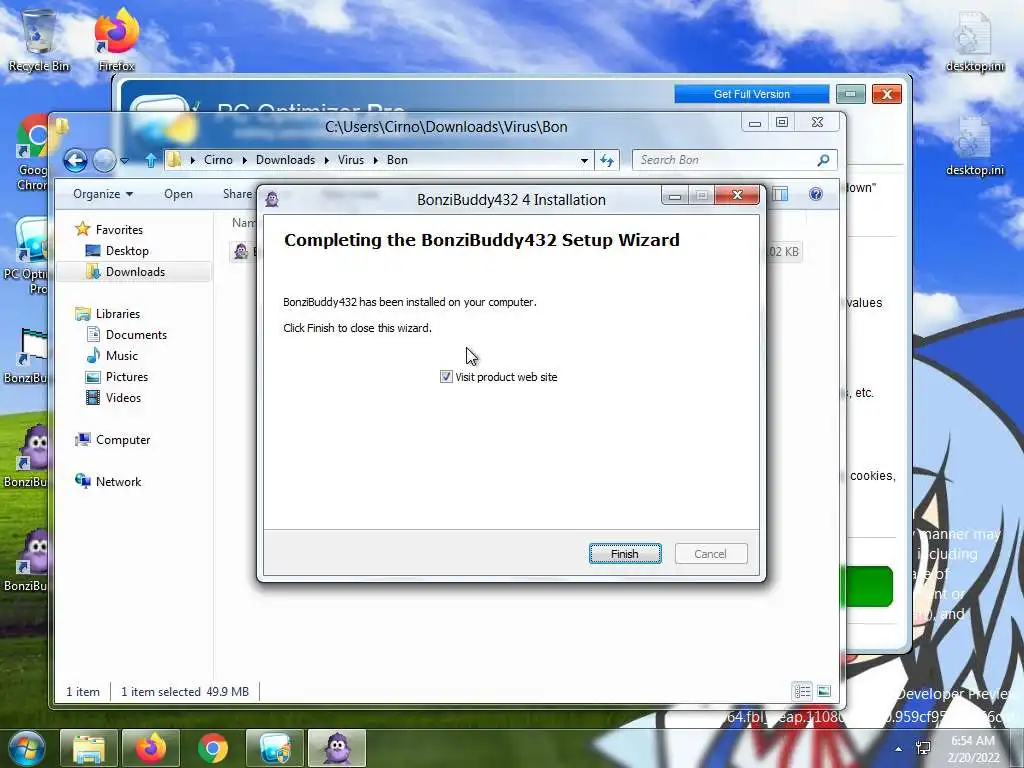Open the Windows Start menu
This screenshot has width=1024, height=768.
point(27,748)
